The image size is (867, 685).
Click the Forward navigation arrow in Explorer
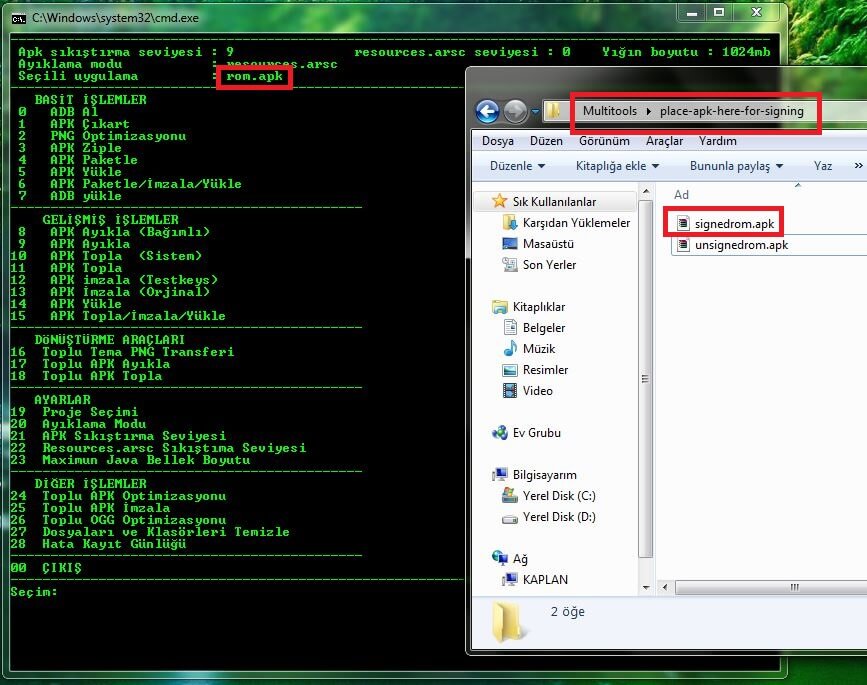(516, 111)
